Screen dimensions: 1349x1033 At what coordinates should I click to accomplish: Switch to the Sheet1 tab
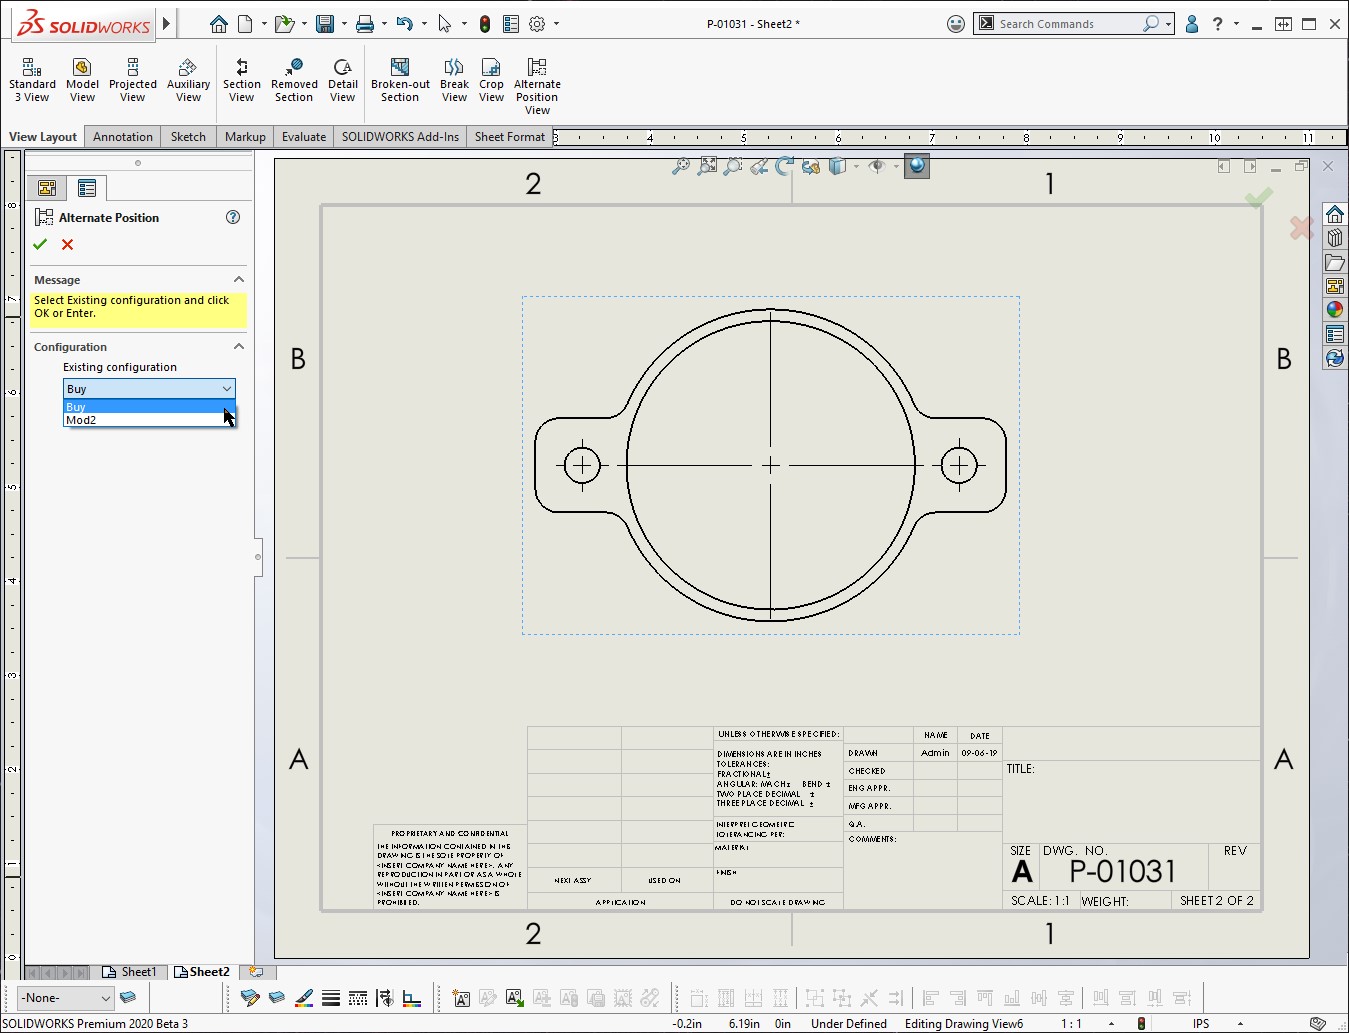(132, 971)
